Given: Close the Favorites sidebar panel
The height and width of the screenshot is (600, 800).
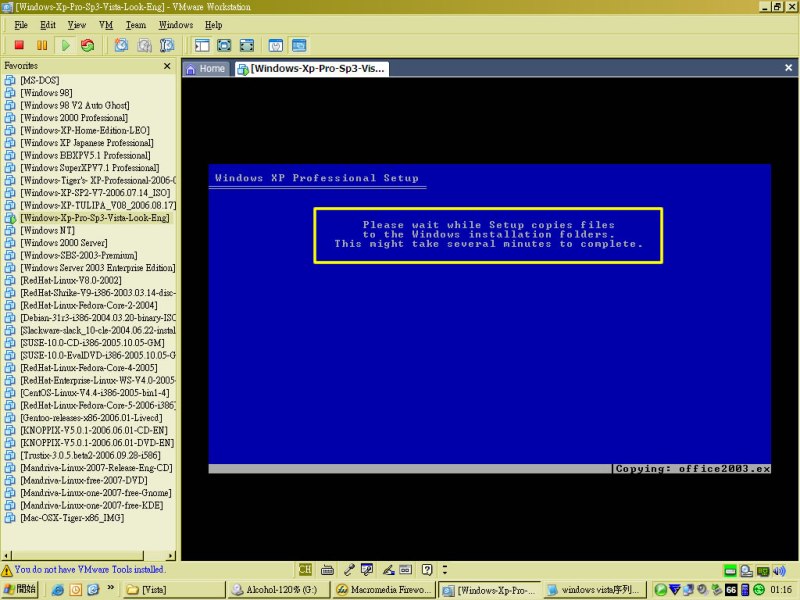Looking at the screenshot, I should coord(167,66).
